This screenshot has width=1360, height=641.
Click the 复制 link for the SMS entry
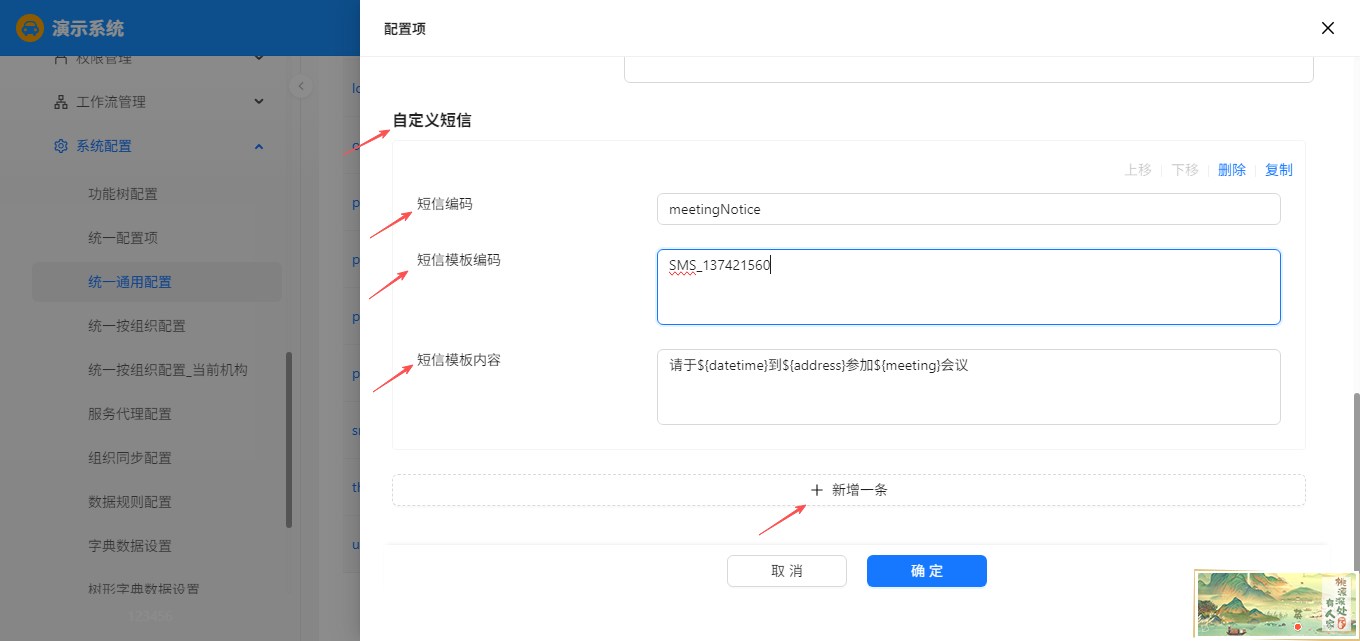pyautogui.click(x=1279, y=170)
